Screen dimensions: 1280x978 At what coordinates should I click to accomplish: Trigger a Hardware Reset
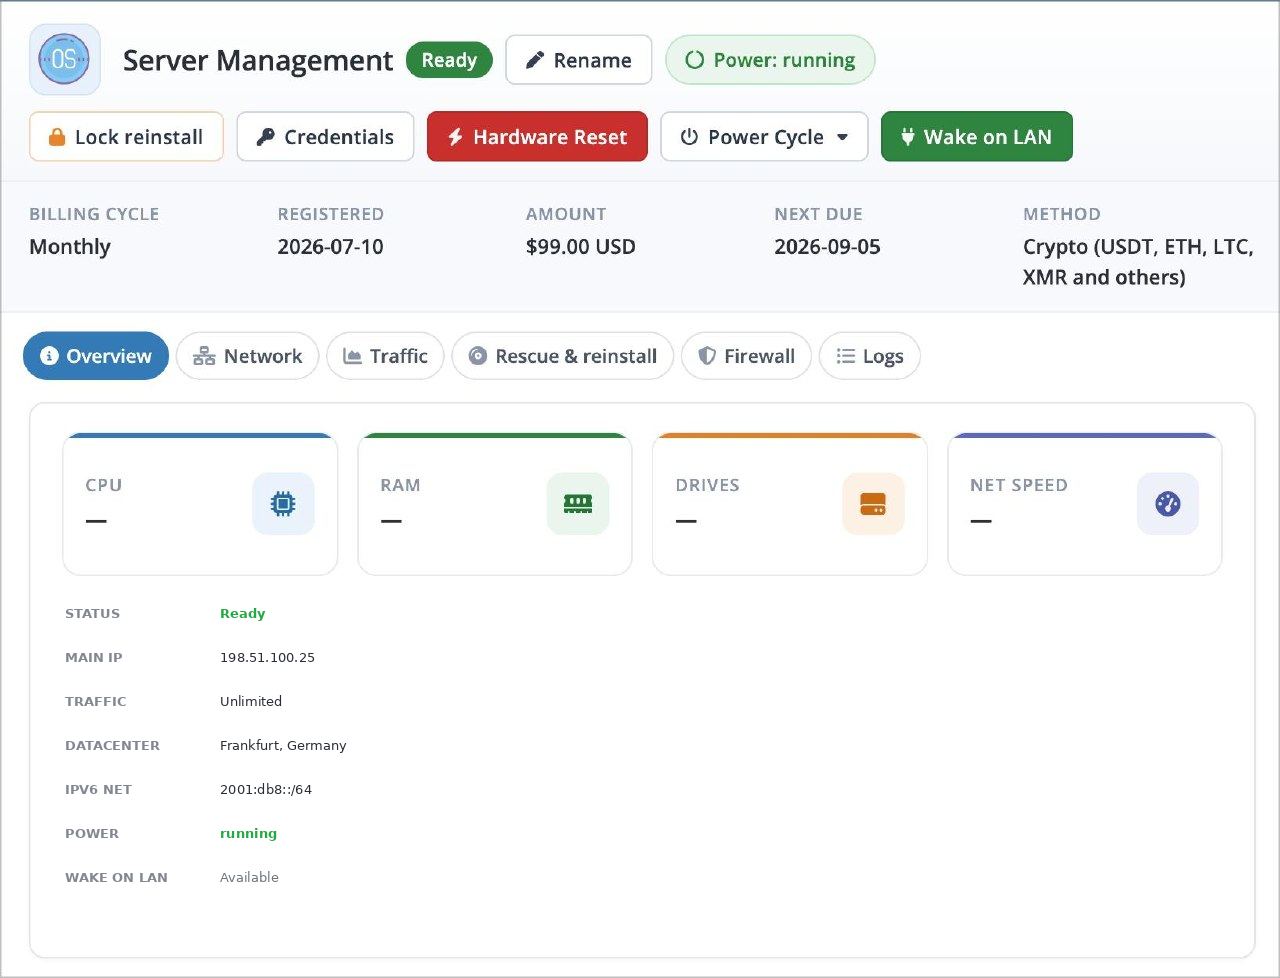point(537,137)
